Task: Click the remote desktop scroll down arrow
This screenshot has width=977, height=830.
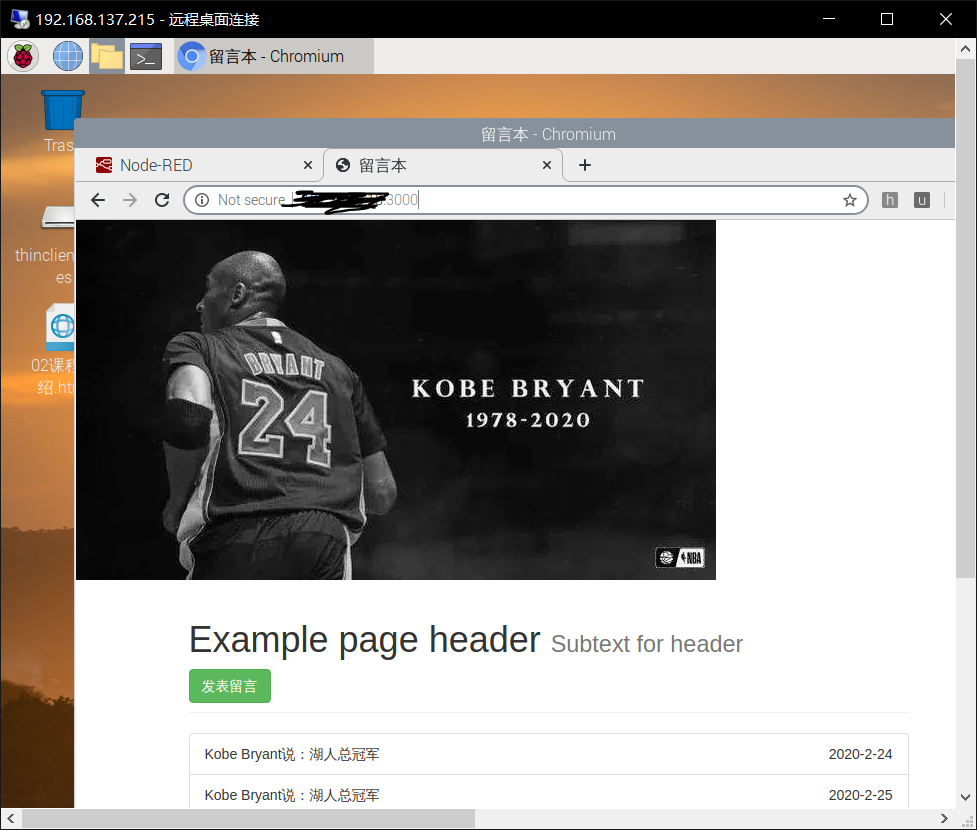Action: (966, 798)
